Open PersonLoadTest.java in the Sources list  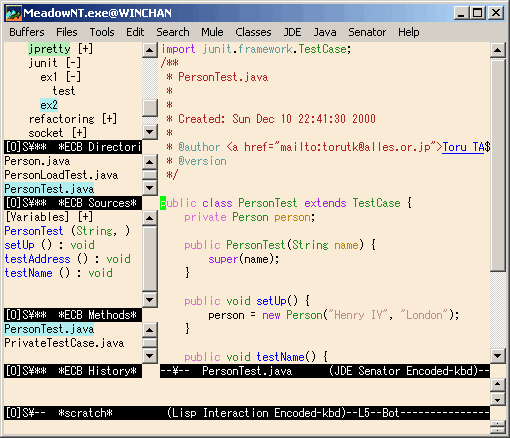(61, 175)
